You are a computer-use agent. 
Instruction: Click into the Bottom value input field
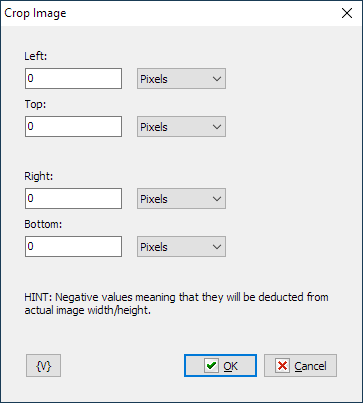73,247
